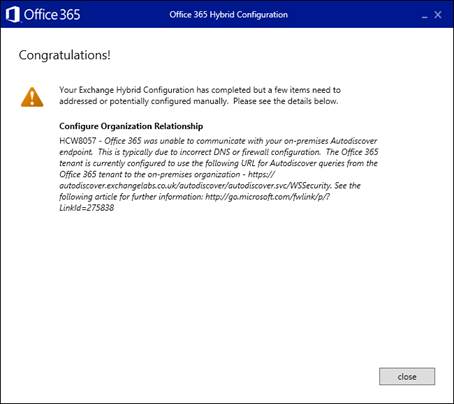Image resolution: width=454 pixels, height=404 pixels.
Task: Open the go.microsoft.com fwlink article URL
Action: (x=267, y=197)
